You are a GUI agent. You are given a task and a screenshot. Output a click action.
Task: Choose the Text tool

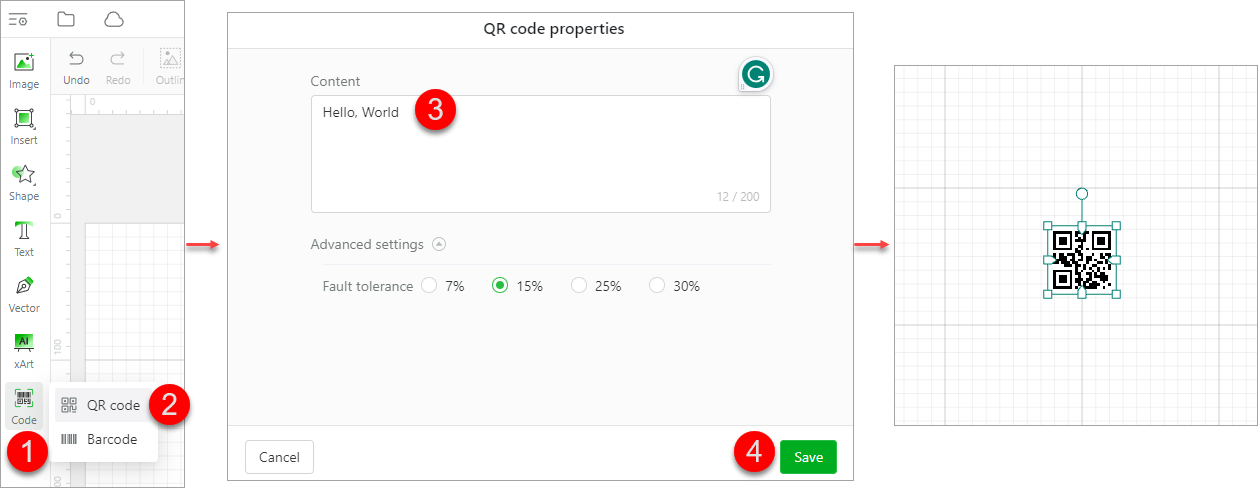click(x=24, y=237)
